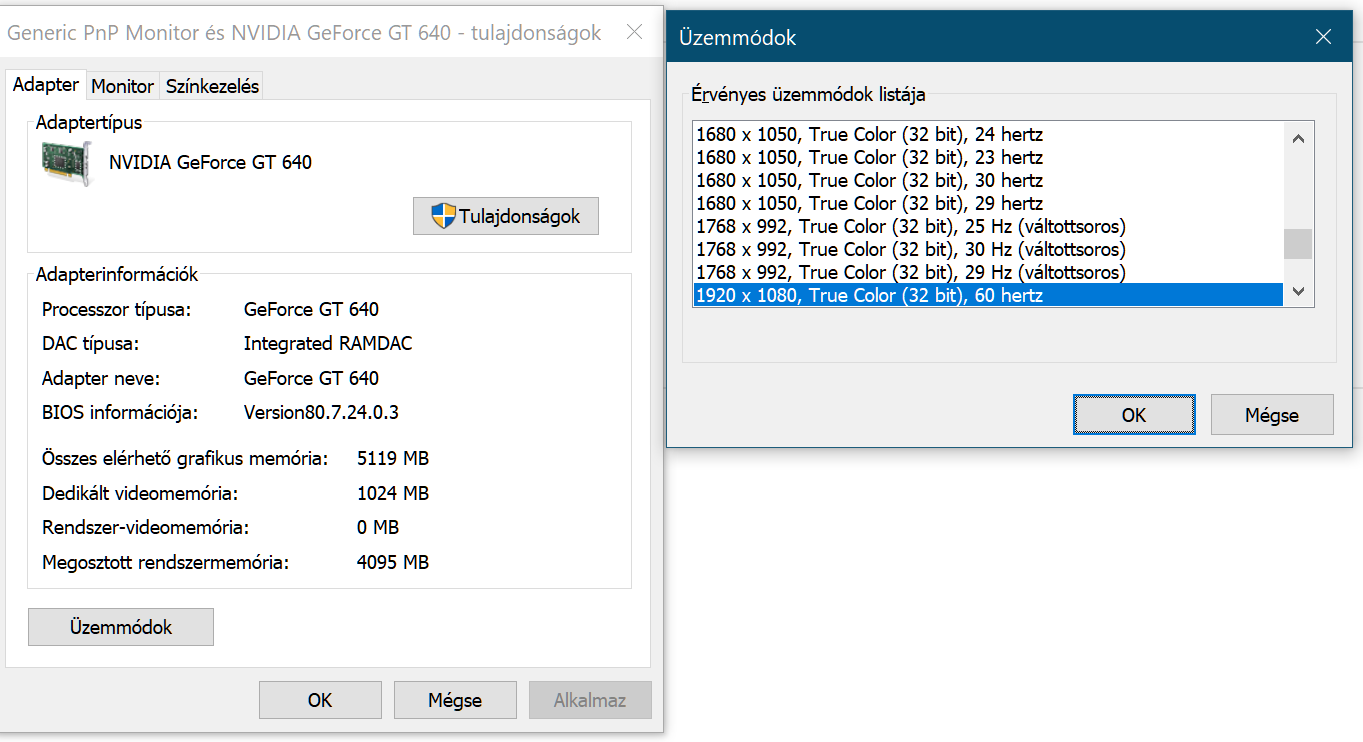
Task: Click Mégse in the properties window
Action: point(455,700)
